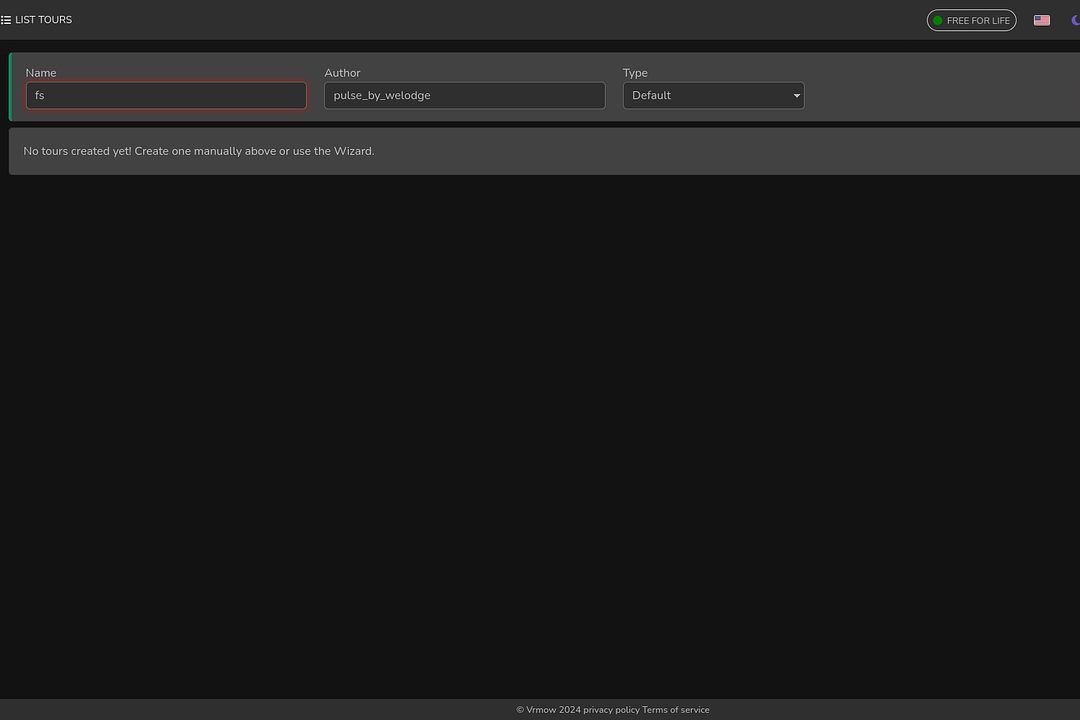Click the Author field with pulse_by_welodge

(464, 96)
